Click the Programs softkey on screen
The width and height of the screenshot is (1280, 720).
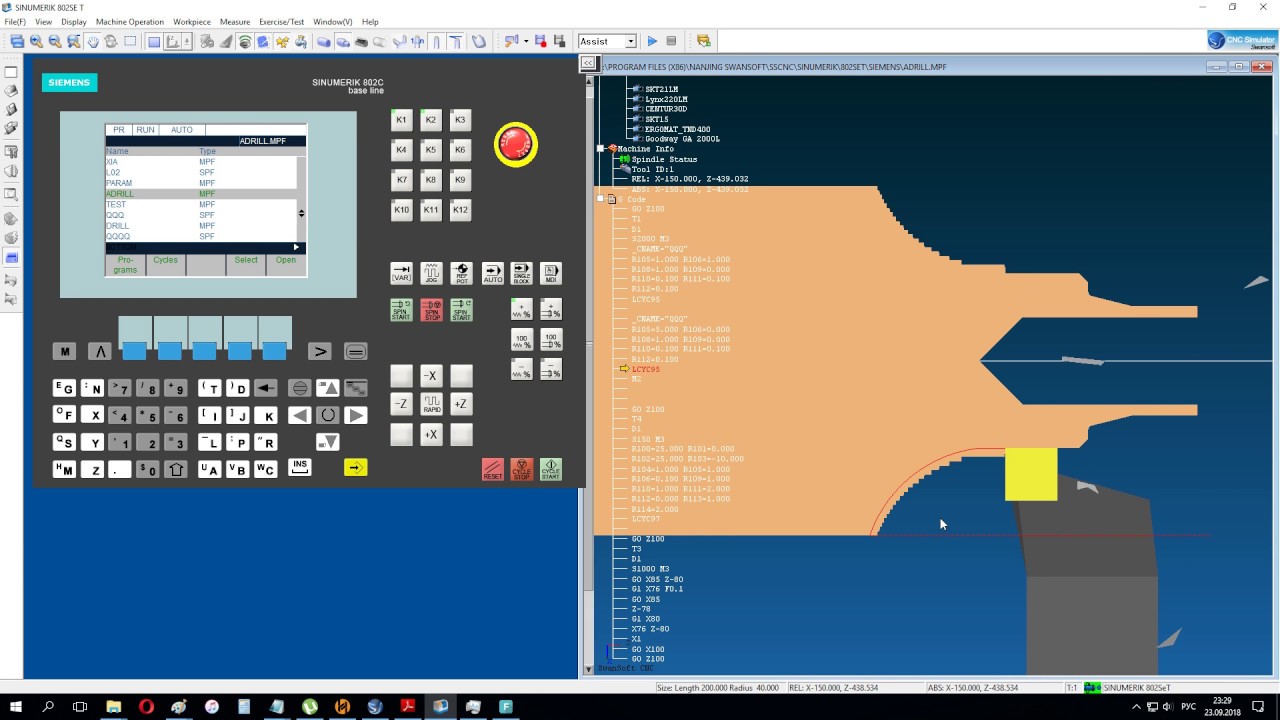tap(125, 265)
